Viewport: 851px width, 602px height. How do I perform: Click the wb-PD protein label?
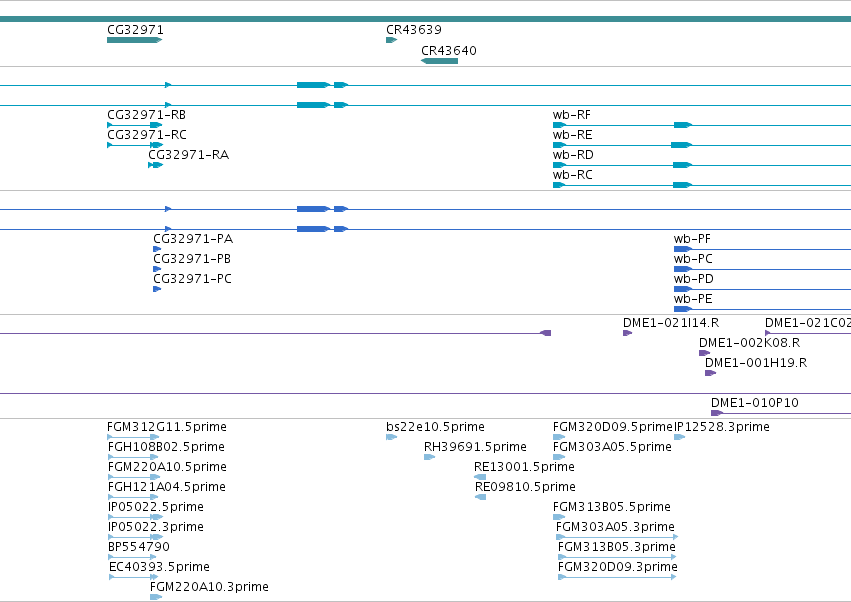point(694,279)
